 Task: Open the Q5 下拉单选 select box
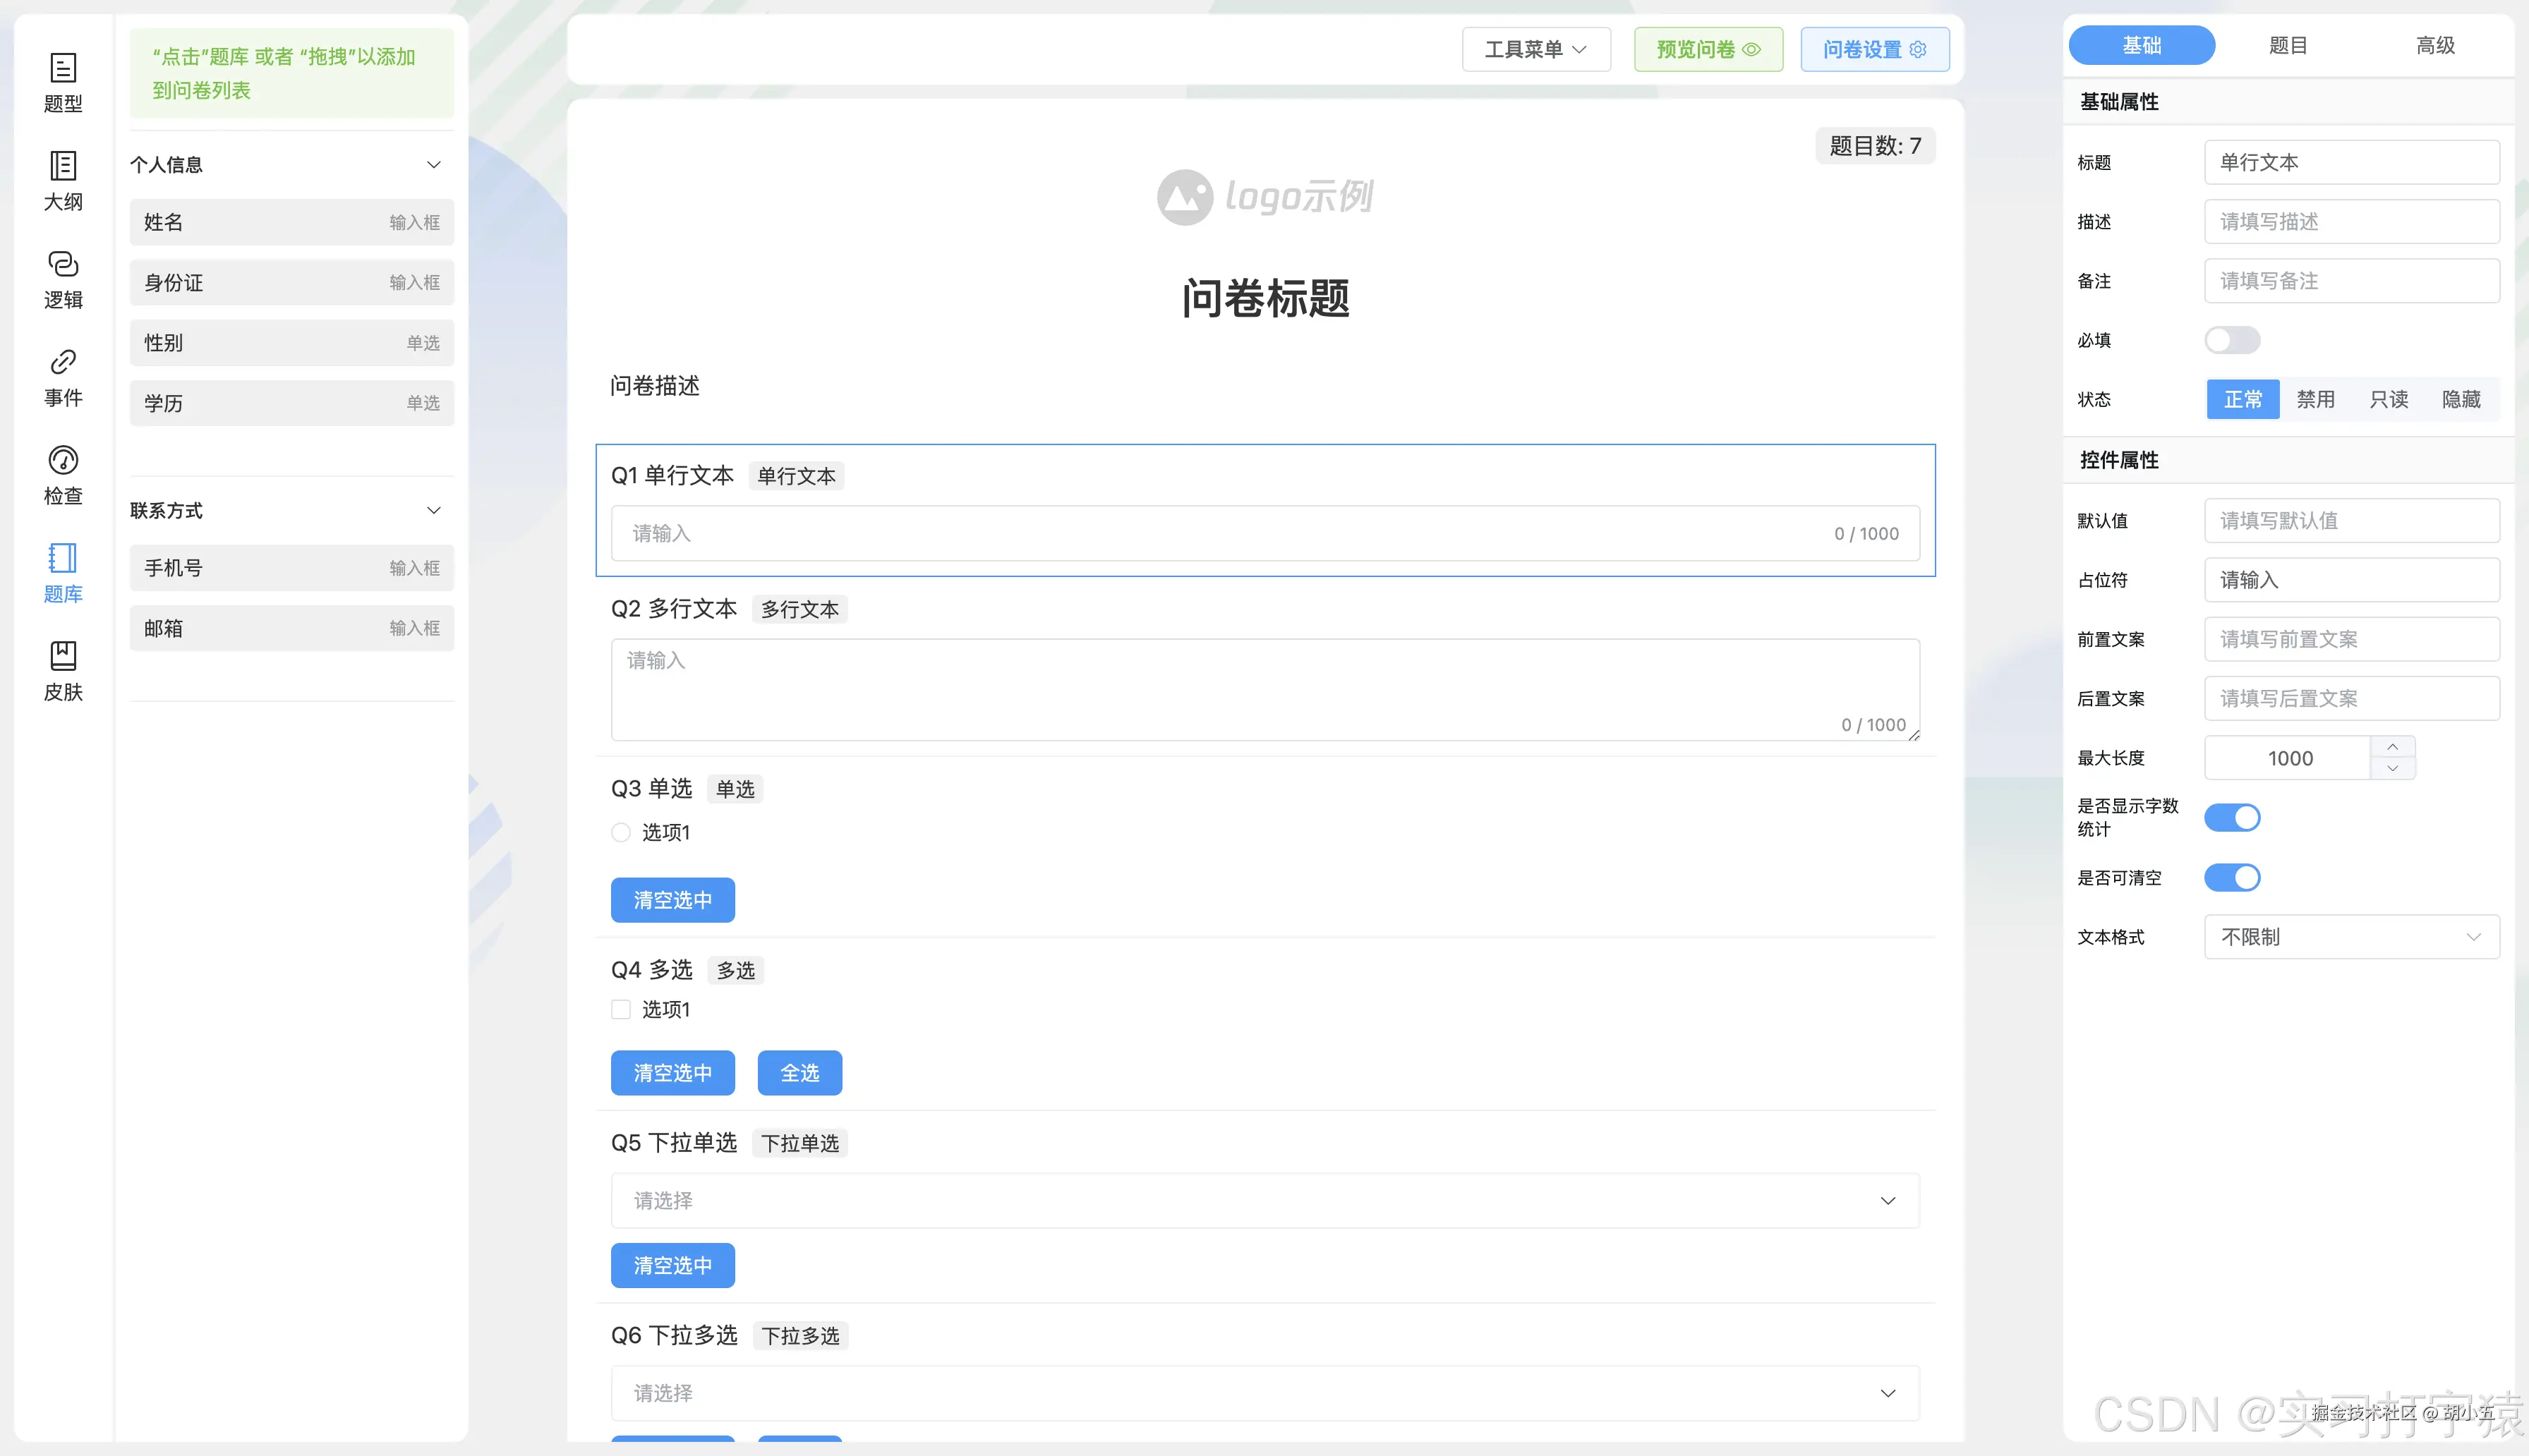pos(1265,1200)
